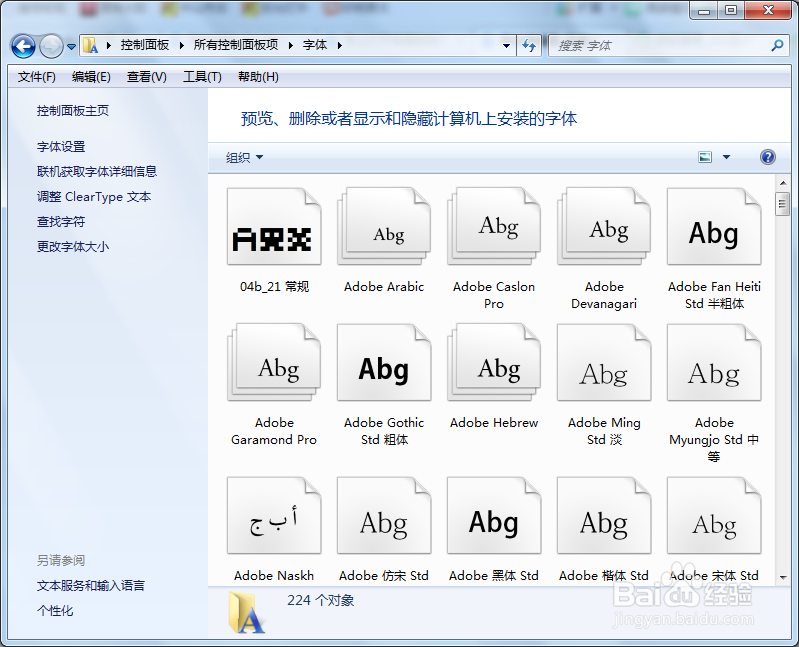Click the scrollbar down arrow
799x647 pixels.
tap(783, 578)
